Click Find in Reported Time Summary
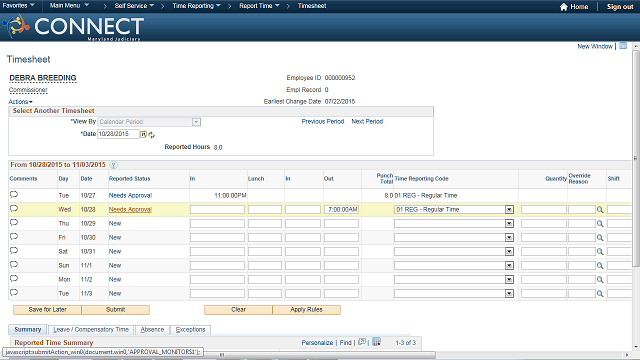 [x=345, y=342]
